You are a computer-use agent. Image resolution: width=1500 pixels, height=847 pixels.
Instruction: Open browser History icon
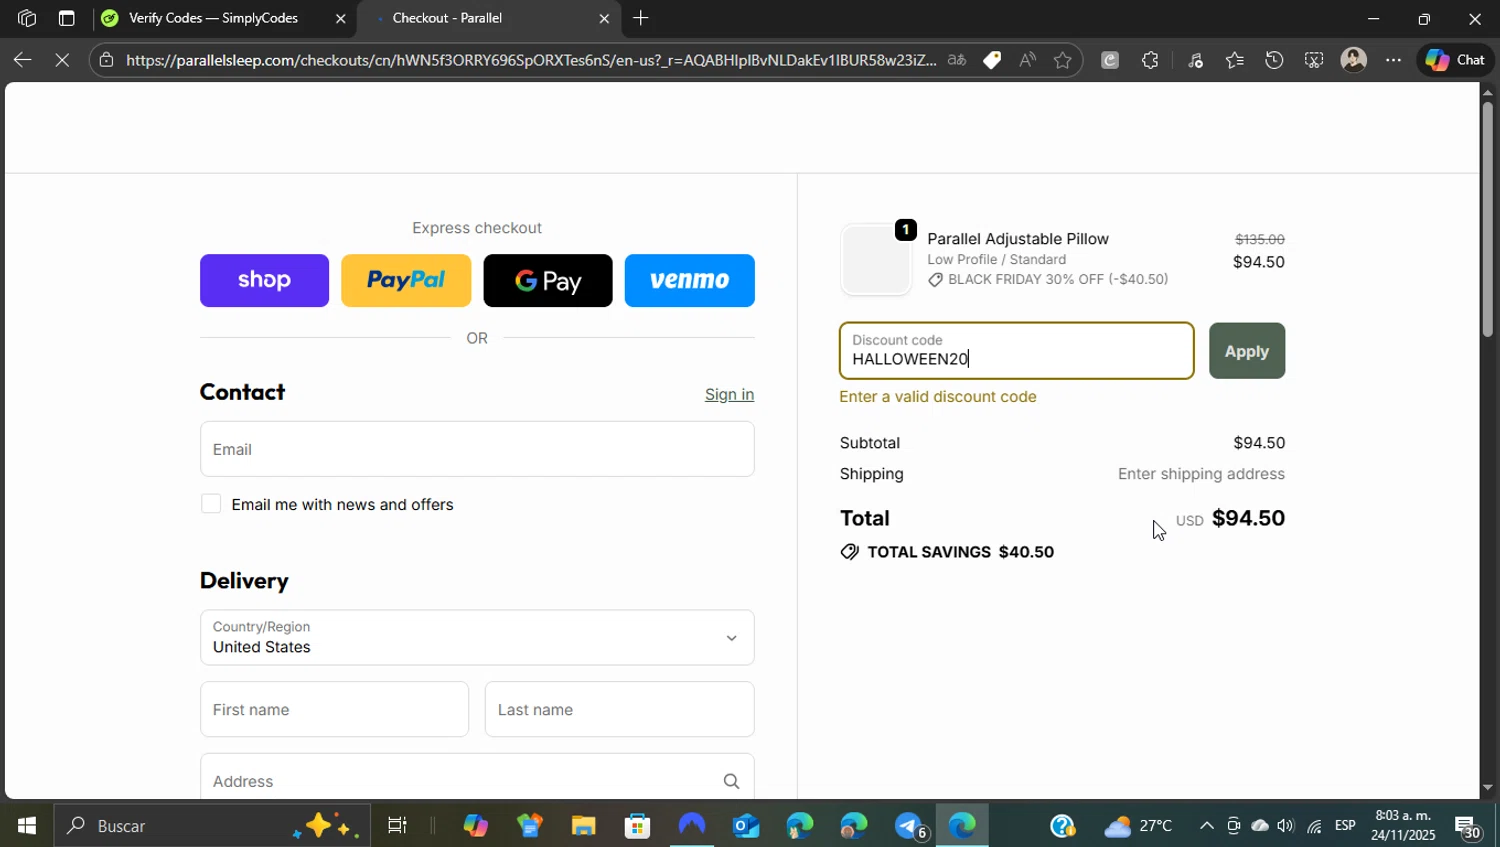(x=1274, y=60)
